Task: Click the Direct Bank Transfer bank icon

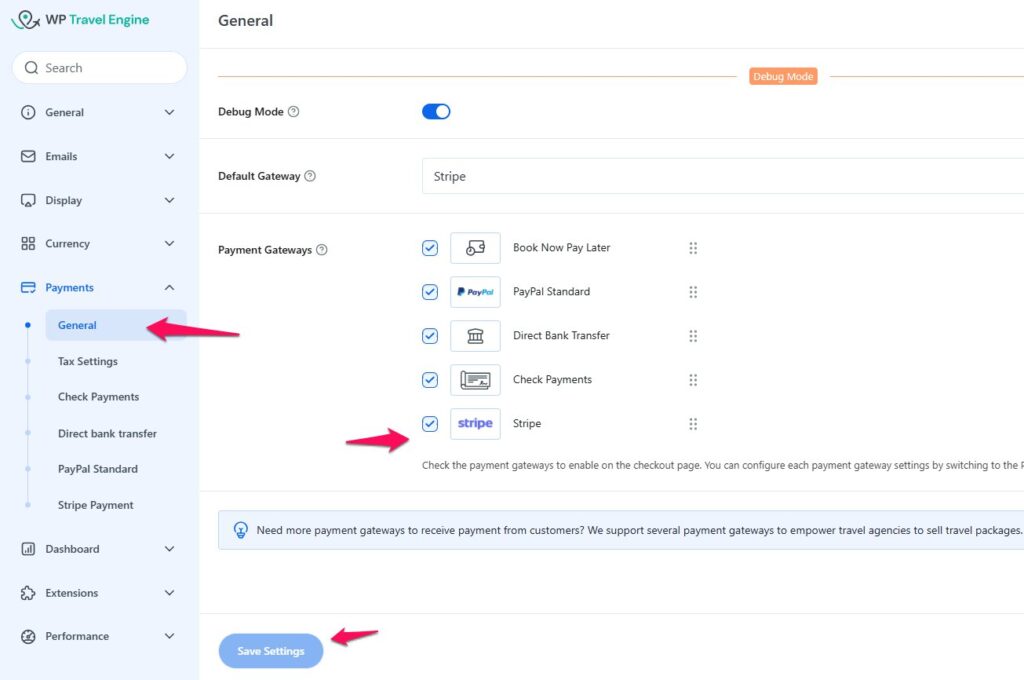Action: coord(475,336)
